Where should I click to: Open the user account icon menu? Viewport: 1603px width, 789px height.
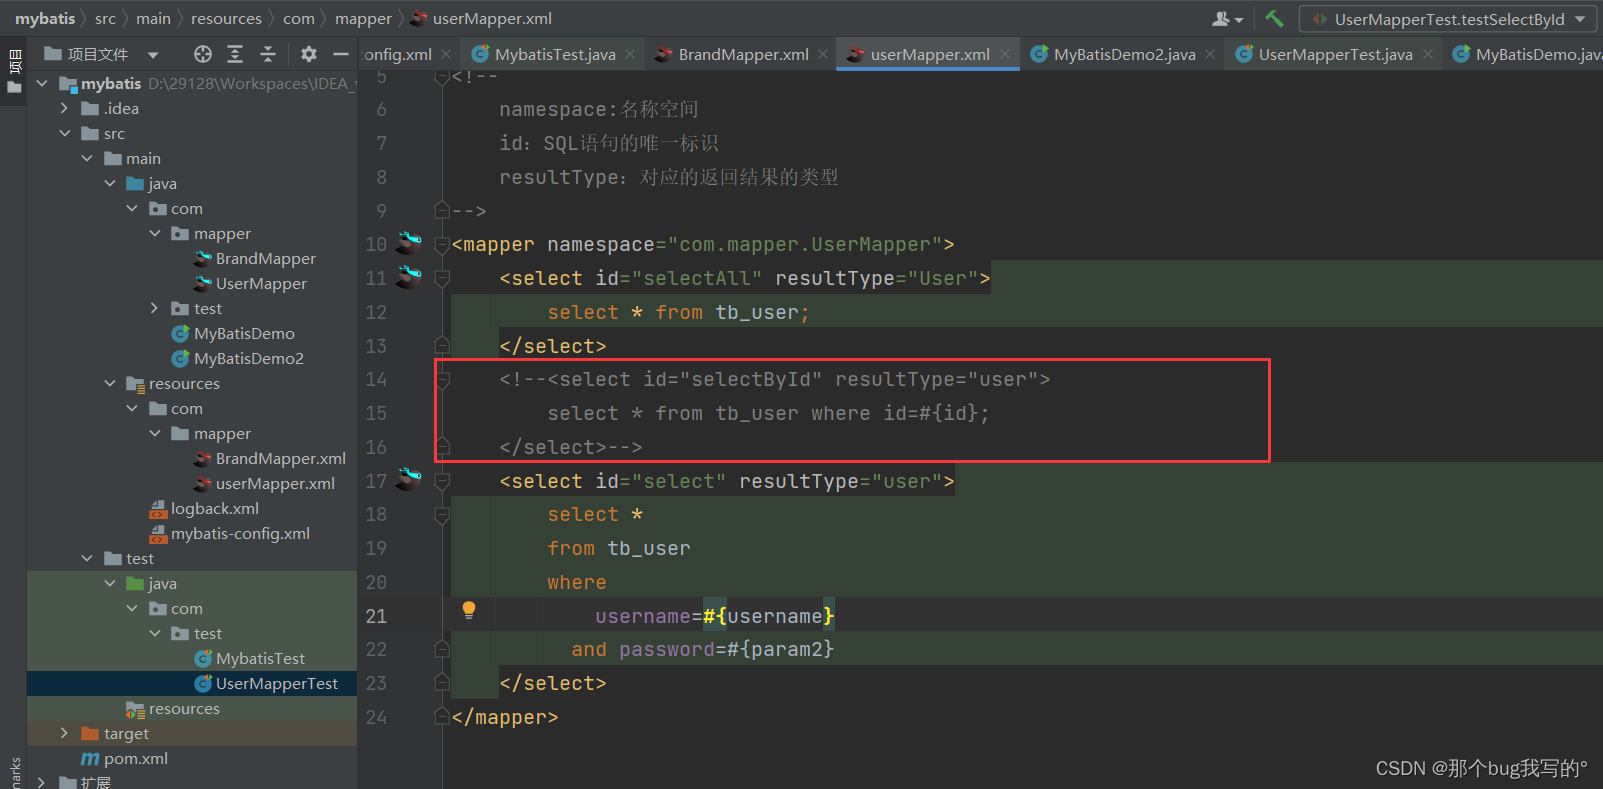tap(1227, 19)
